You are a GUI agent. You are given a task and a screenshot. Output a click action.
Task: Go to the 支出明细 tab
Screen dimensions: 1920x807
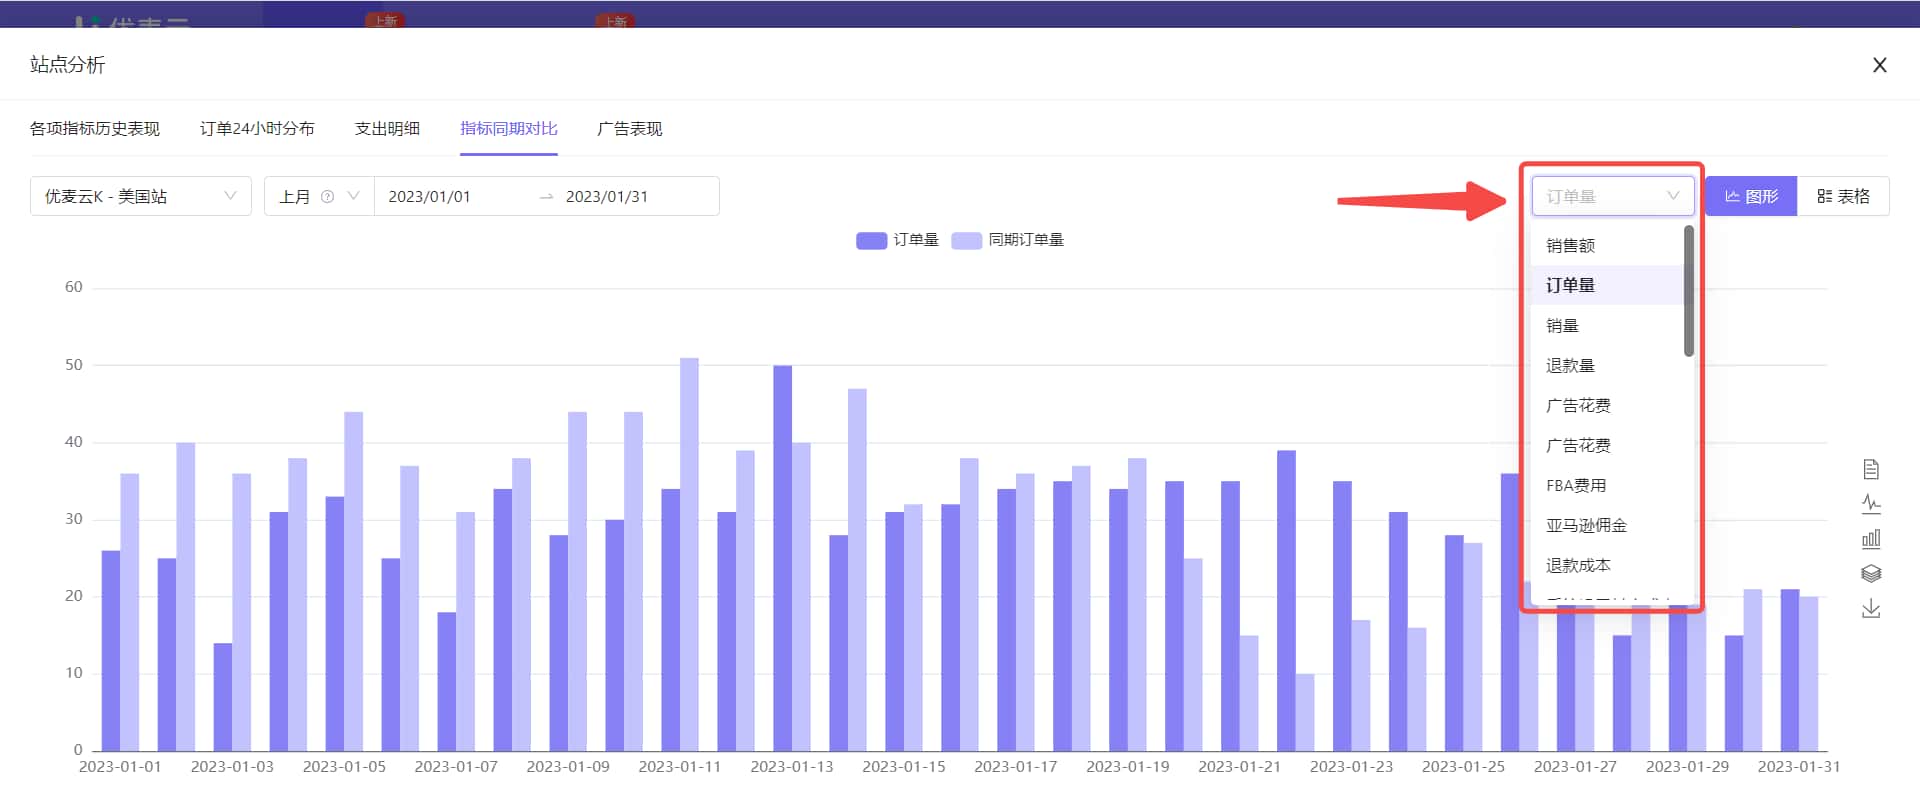(x=387, y=129)
